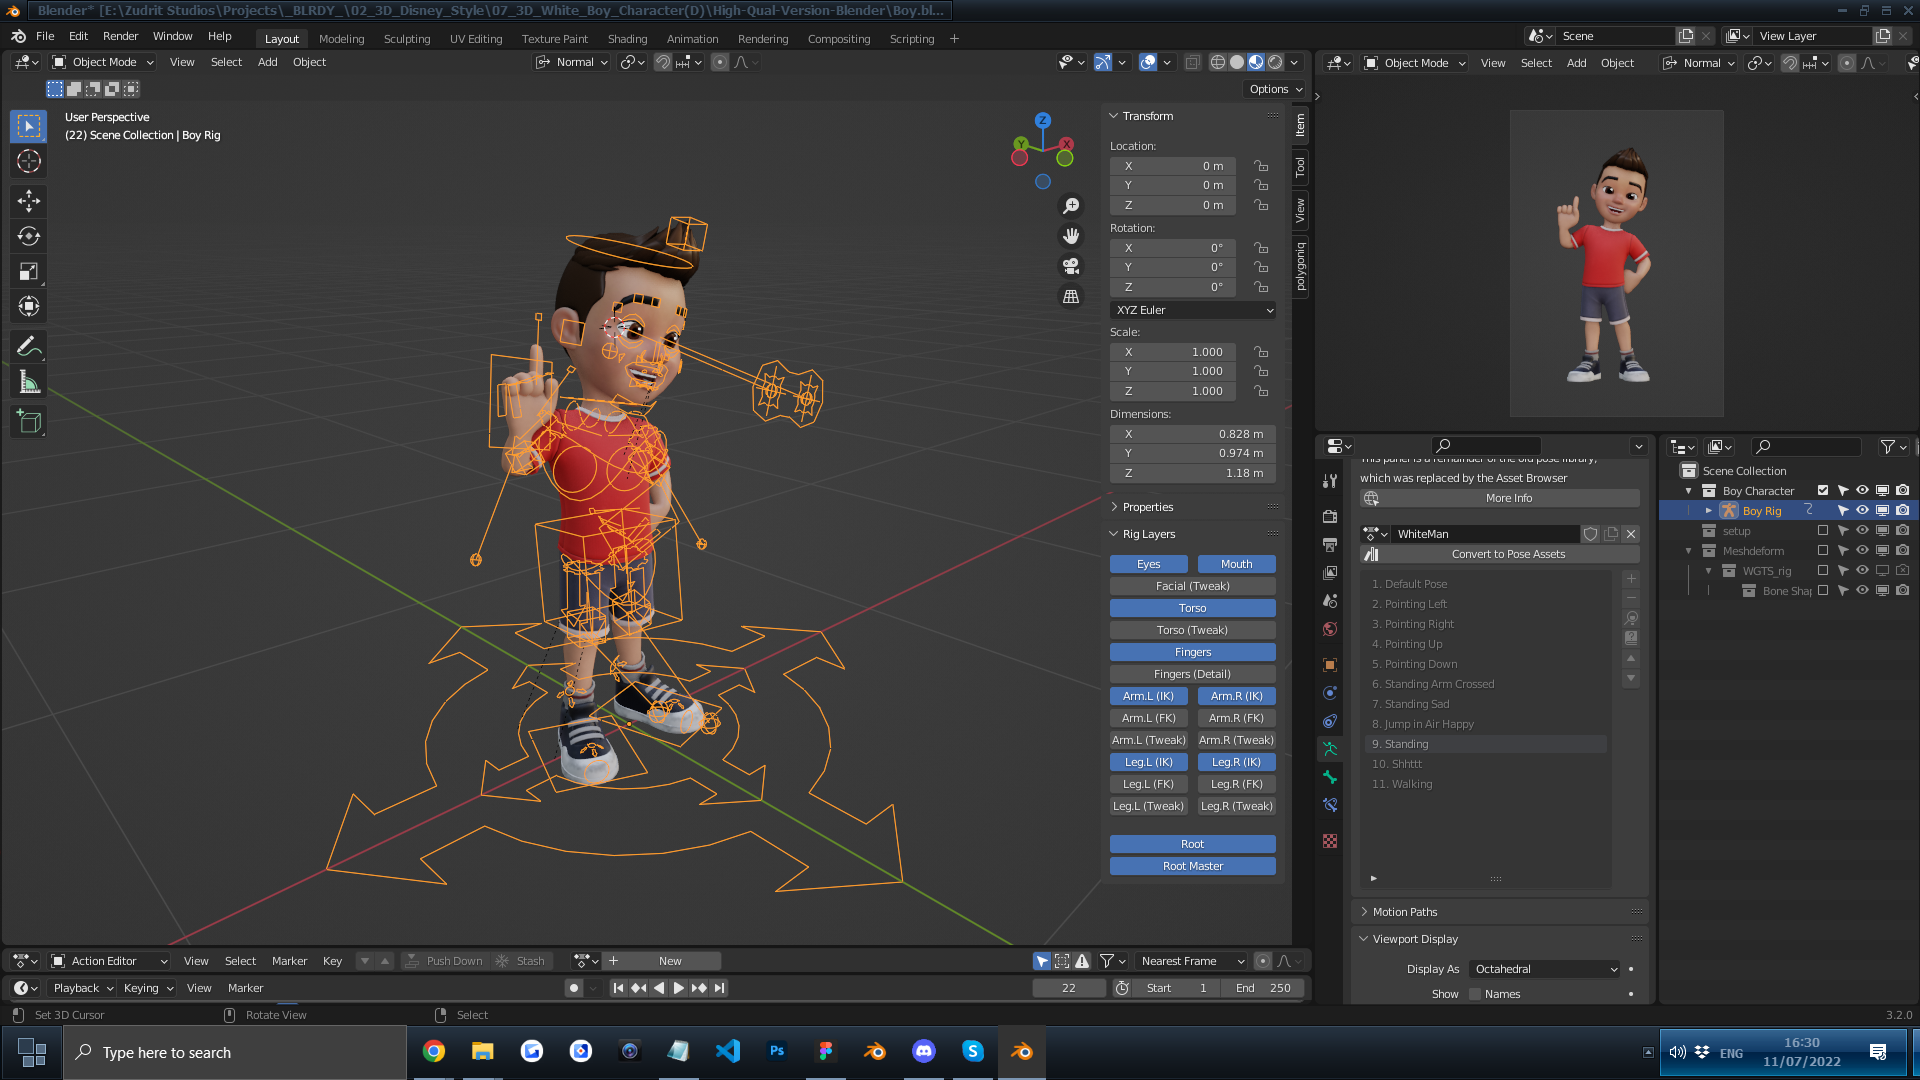Uncheck Boy Character collection checkbox
Screen dimensions: 1920x1080
coord(1823,491)
